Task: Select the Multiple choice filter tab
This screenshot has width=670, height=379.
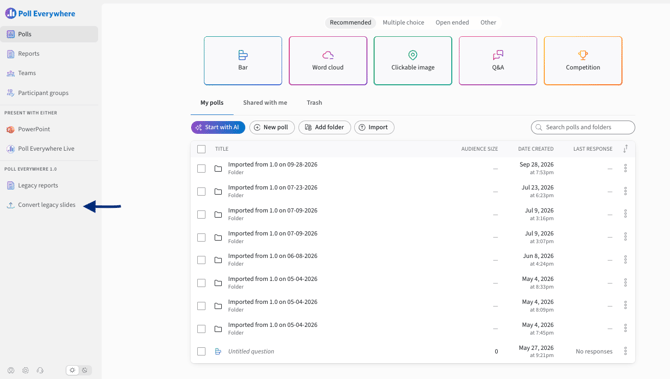Action: coord(403,22)
